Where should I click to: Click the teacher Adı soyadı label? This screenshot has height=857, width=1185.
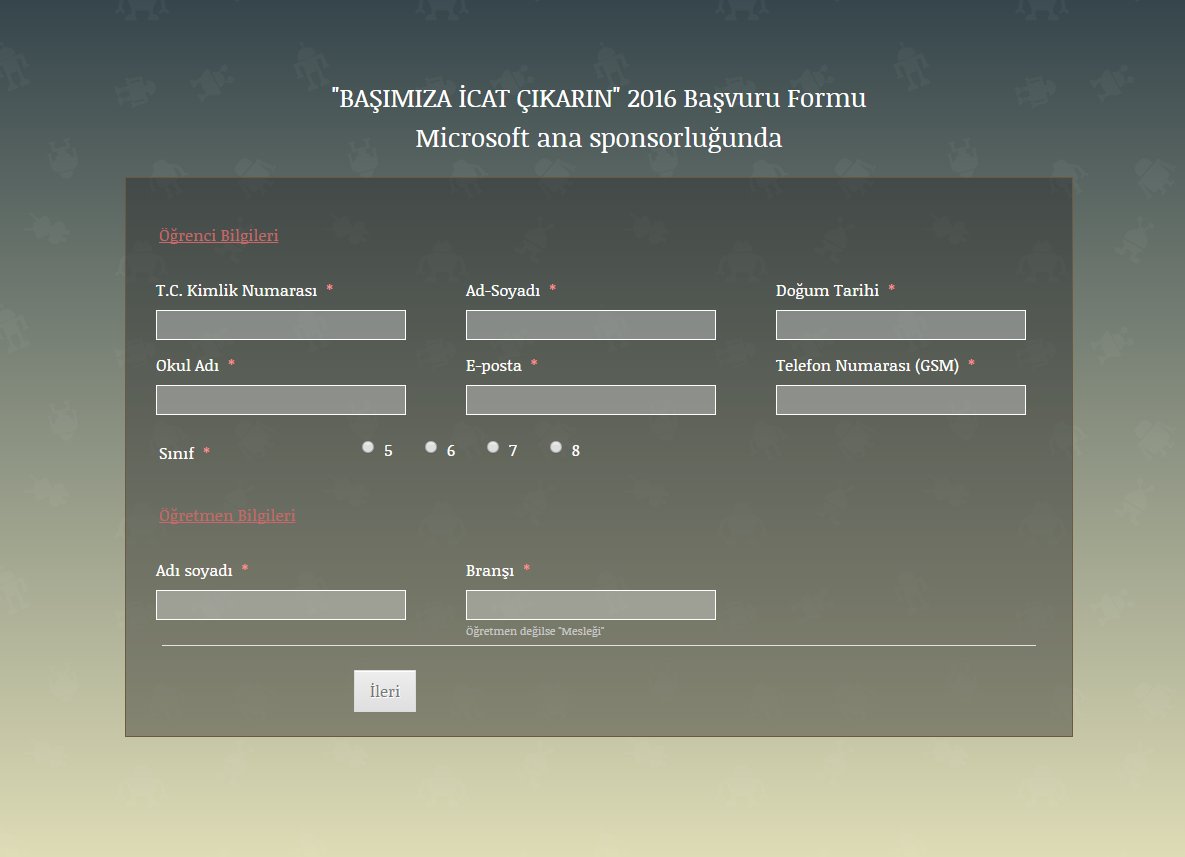click(193, 571)
